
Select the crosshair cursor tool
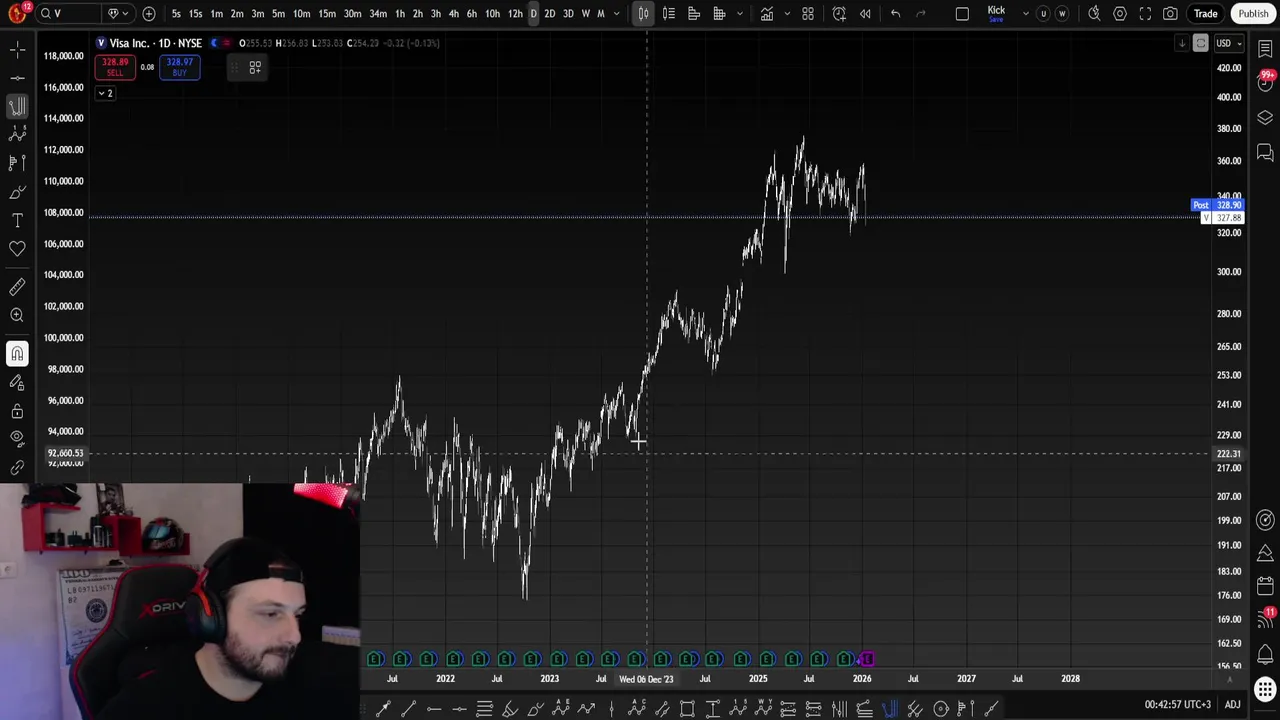17,49
